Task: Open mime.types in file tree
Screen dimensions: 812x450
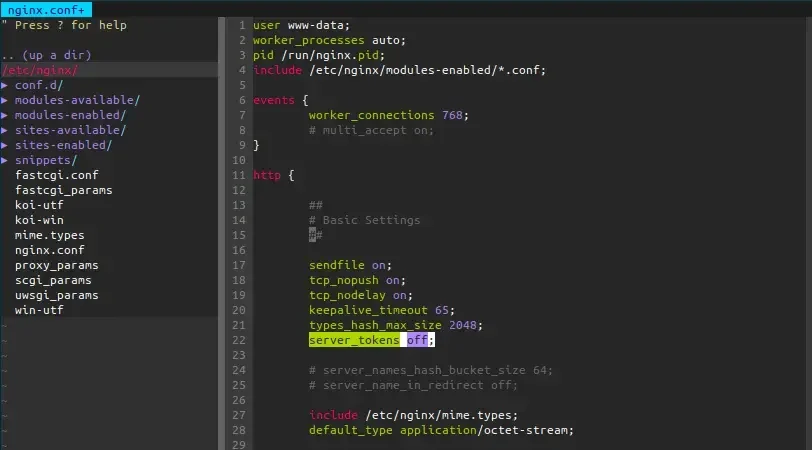Action: click(49, 235)
